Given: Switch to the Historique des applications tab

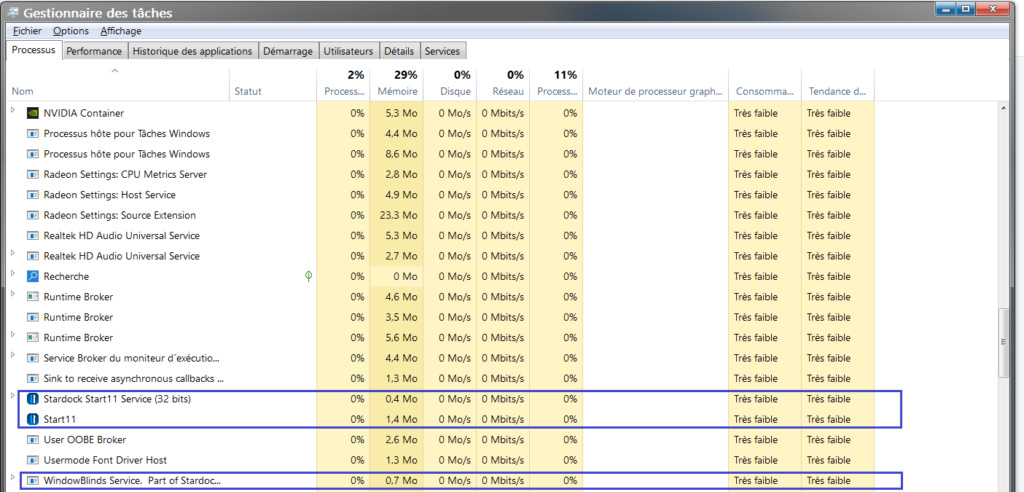Looking at the screenshot, I should tap(192, 51).
